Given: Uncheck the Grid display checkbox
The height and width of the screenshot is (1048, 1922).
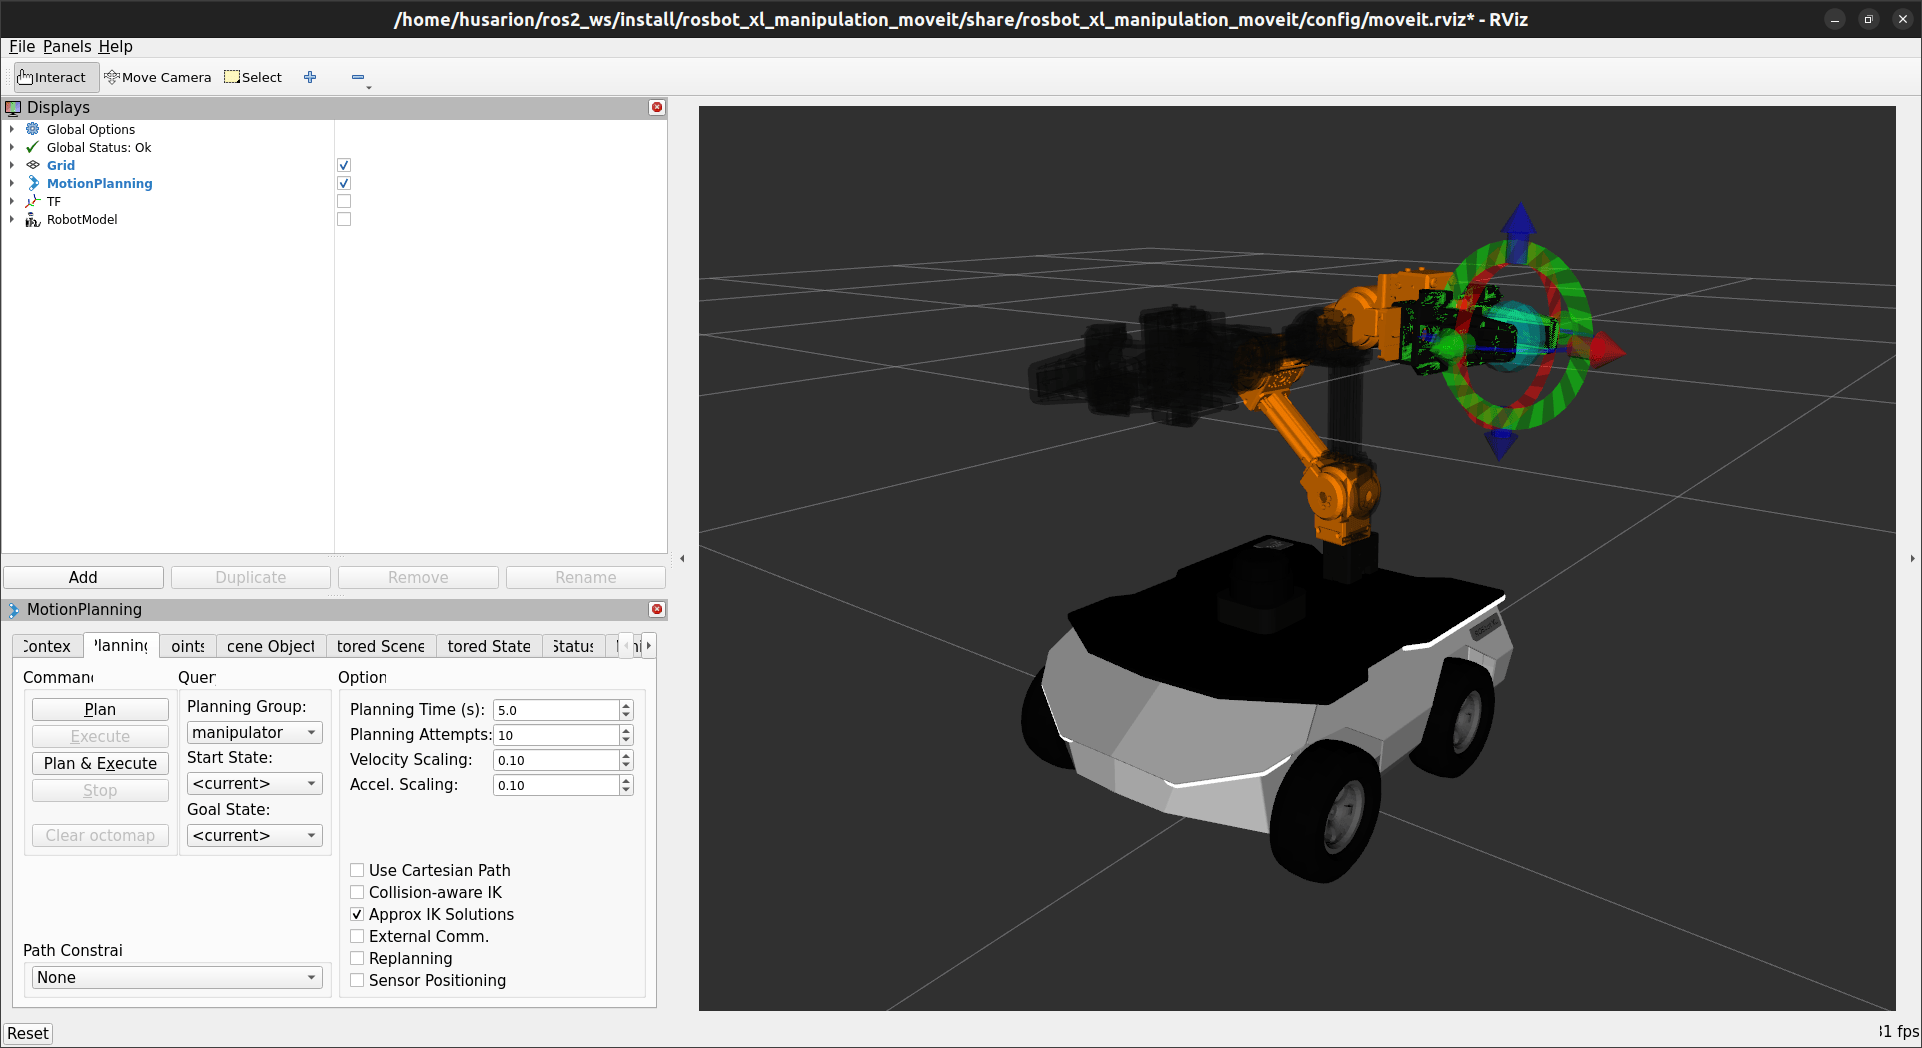Looking at the screenshot, I should coord(344,165).
